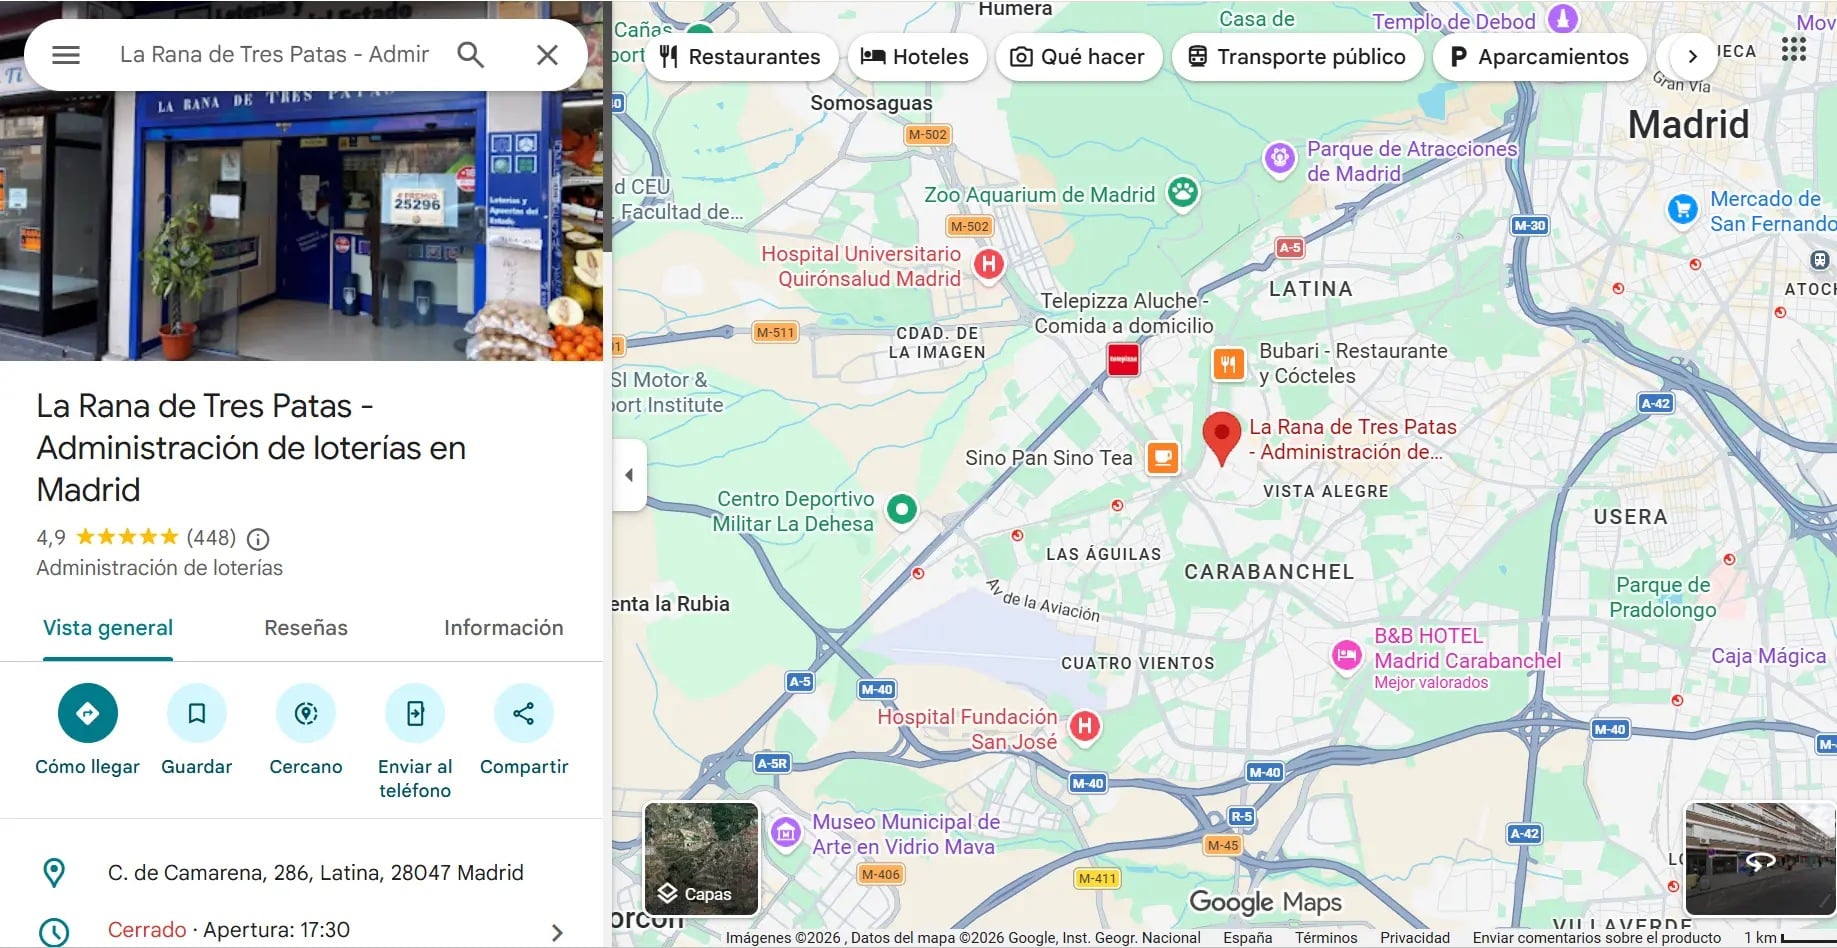Collapse the side panel arrow

(629, 475)
